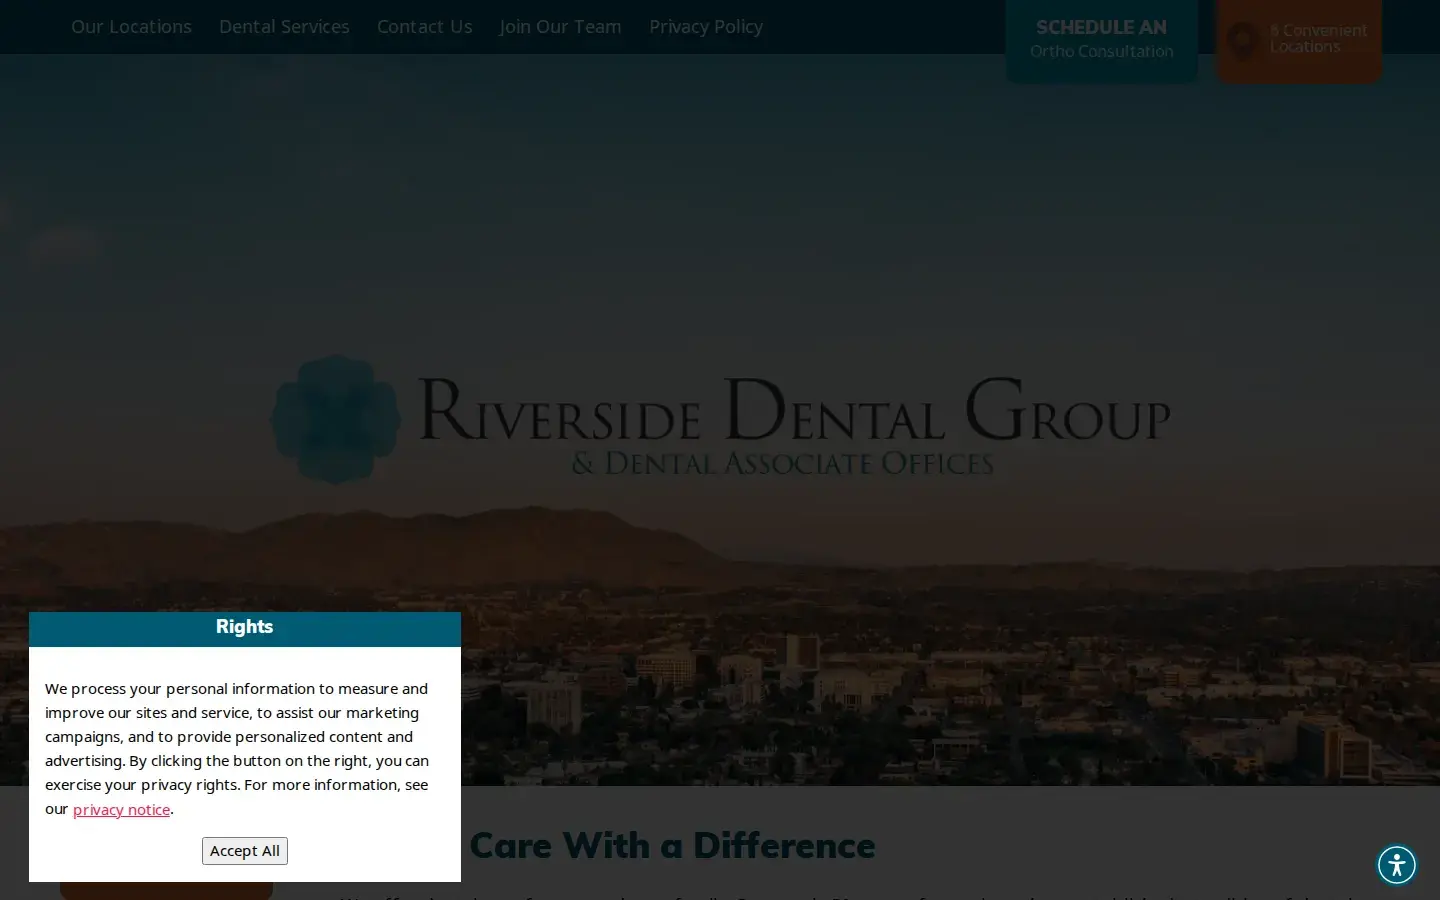
Task: Open Privacy Policy in the navigation bar
Action: point(706,27)
